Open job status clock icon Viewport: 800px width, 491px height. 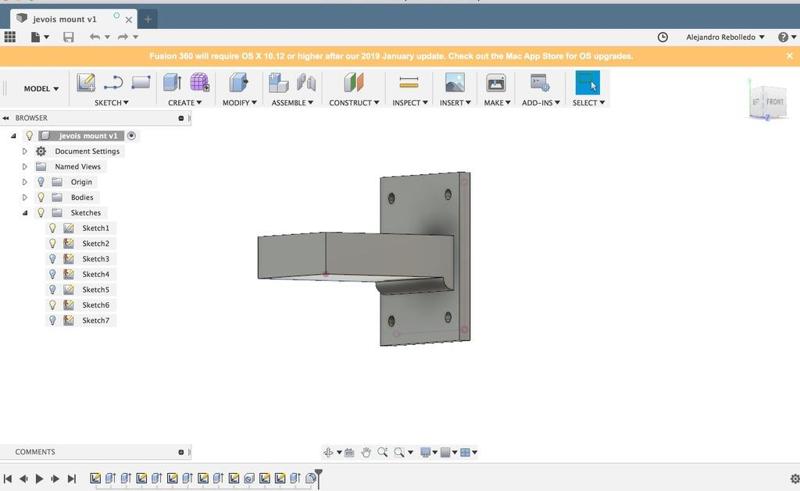pos(663,37)
